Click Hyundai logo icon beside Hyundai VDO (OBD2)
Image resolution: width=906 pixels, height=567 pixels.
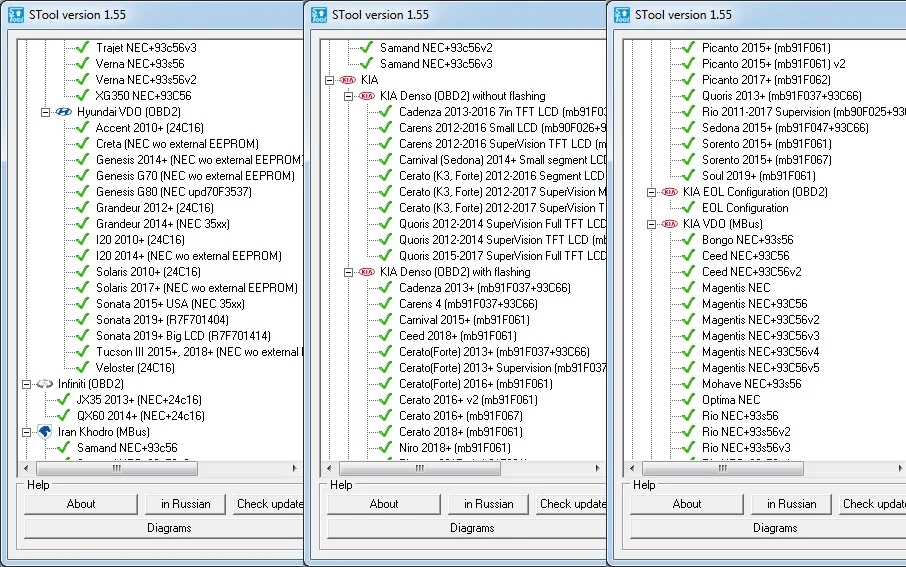pos(64,112)
